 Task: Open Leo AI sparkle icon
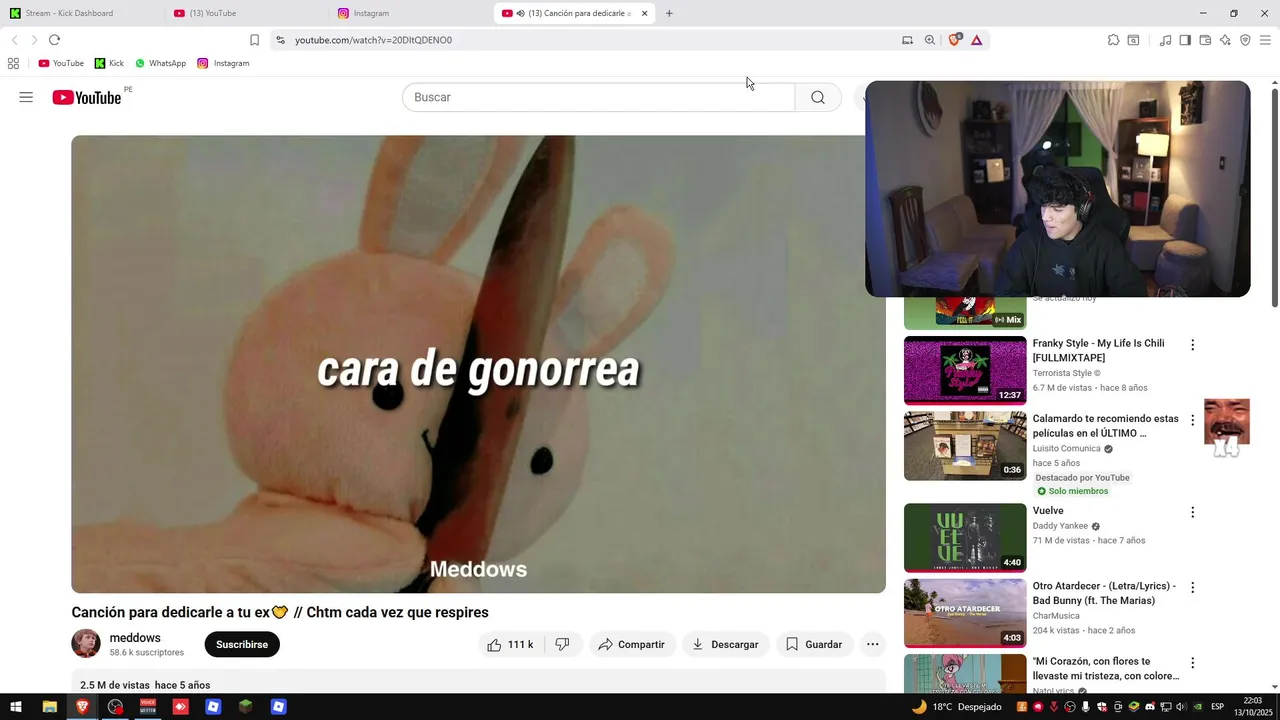point(1225,40)
